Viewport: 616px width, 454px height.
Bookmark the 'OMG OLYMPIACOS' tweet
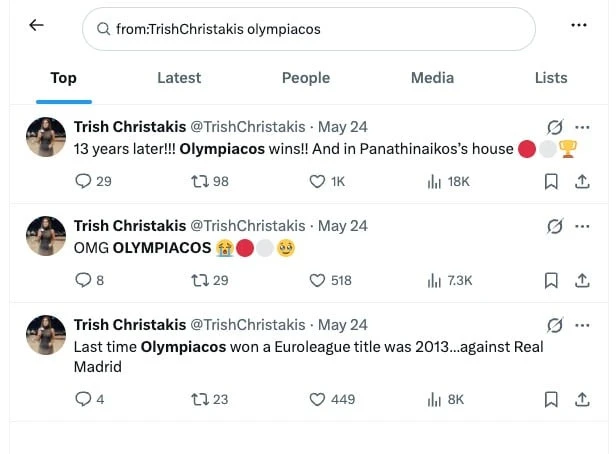[551, 280]
